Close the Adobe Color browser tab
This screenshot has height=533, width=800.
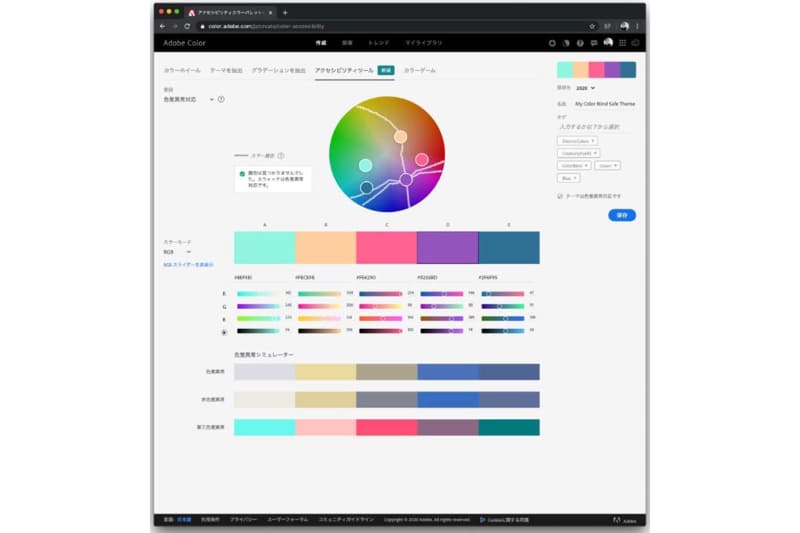270,12
